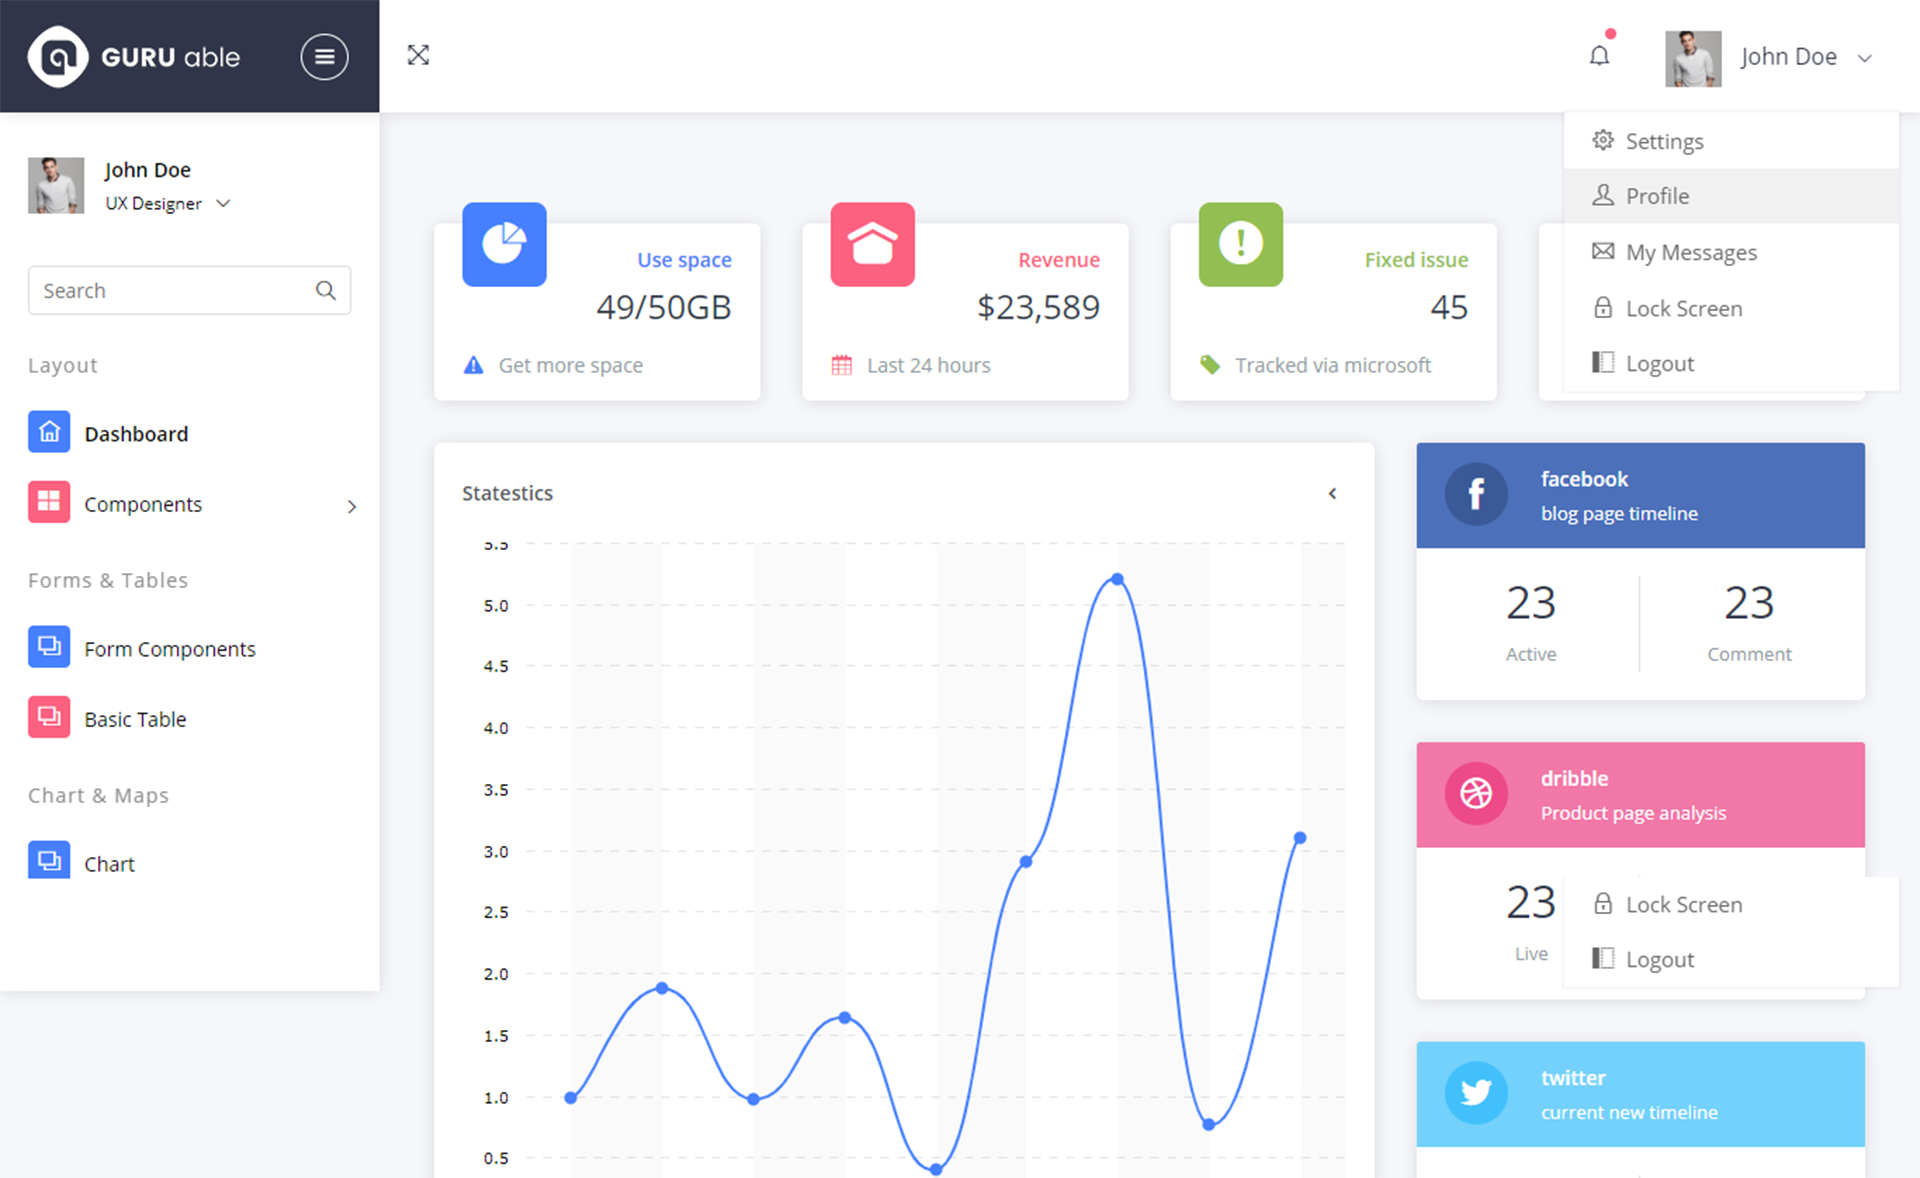Click the Dashboard sidebar icon

click(47, 433)
